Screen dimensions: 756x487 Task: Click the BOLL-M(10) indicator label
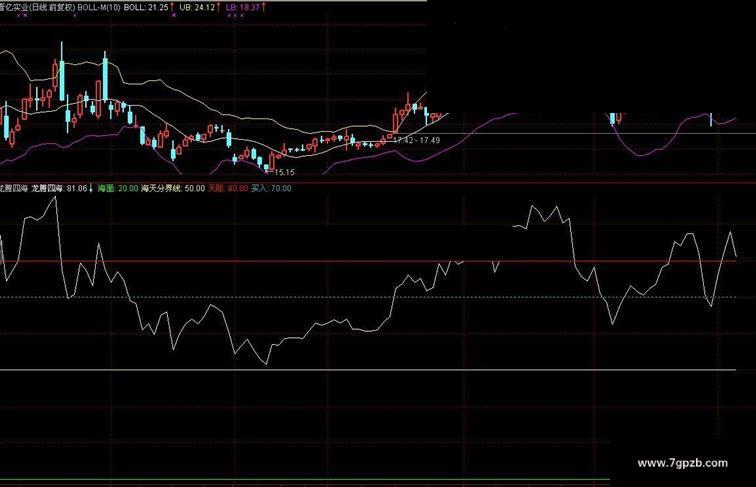pos(99,8)
